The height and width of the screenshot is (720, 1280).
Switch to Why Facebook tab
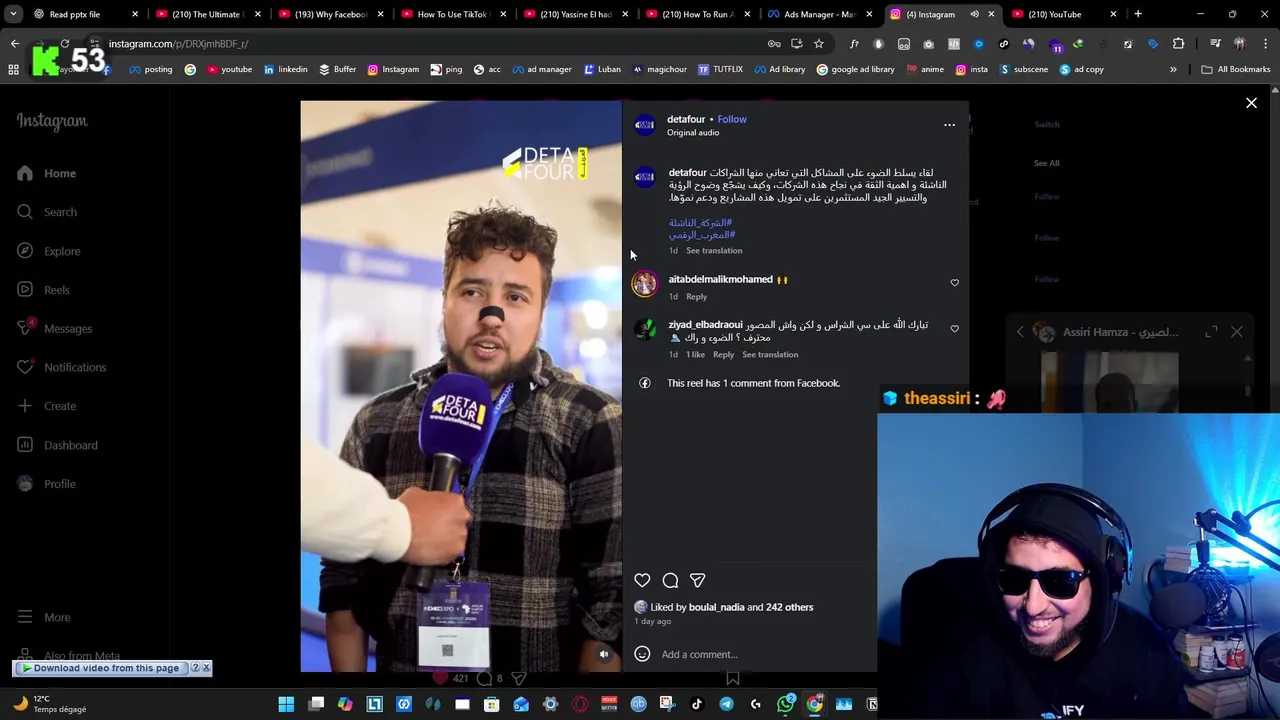click(330, 14)
